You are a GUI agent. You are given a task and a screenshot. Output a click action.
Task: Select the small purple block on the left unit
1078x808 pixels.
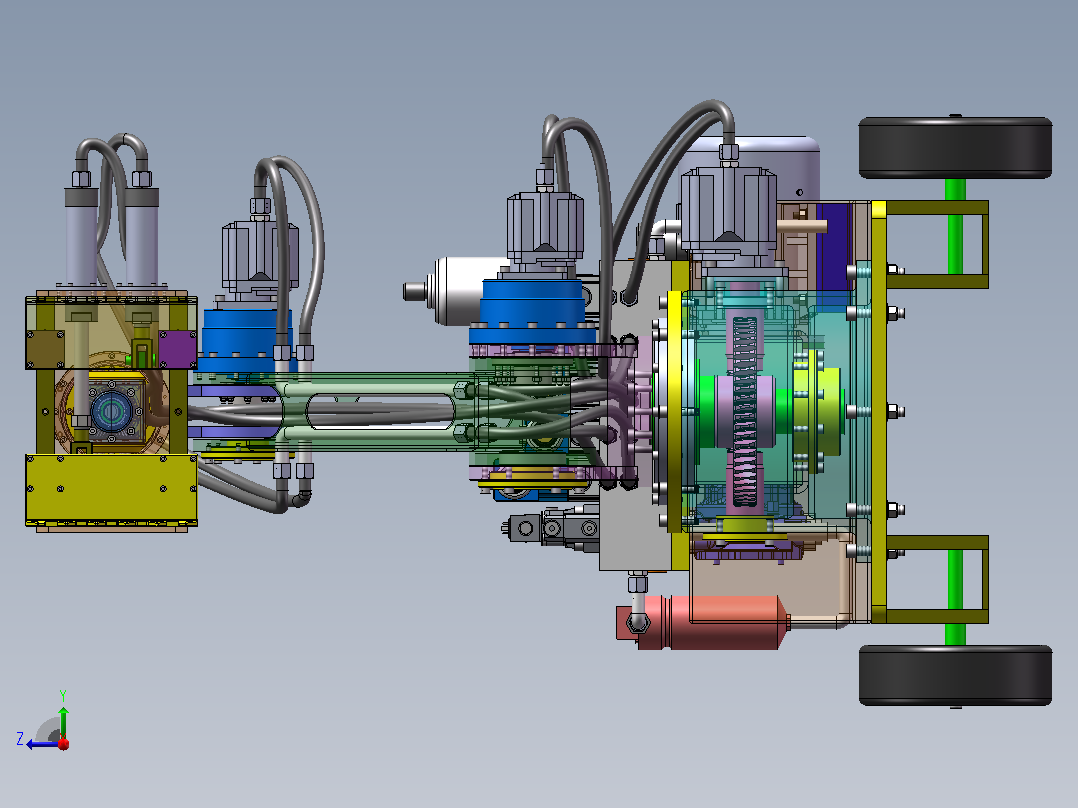(178, 349)
